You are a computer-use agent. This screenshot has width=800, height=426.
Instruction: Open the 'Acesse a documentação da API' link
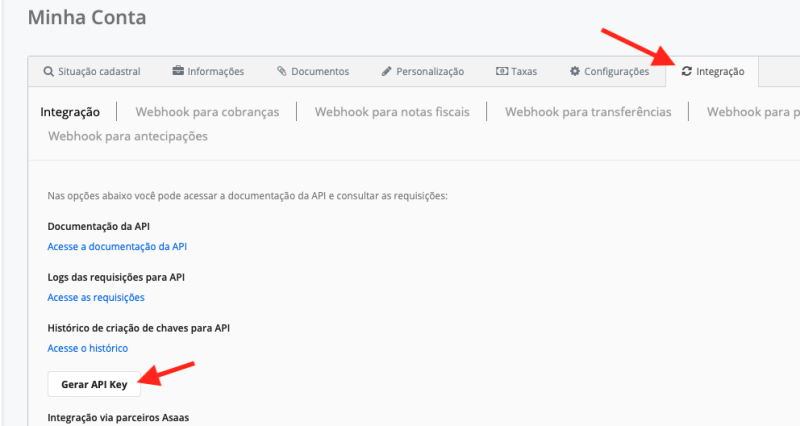coord(117,246)
